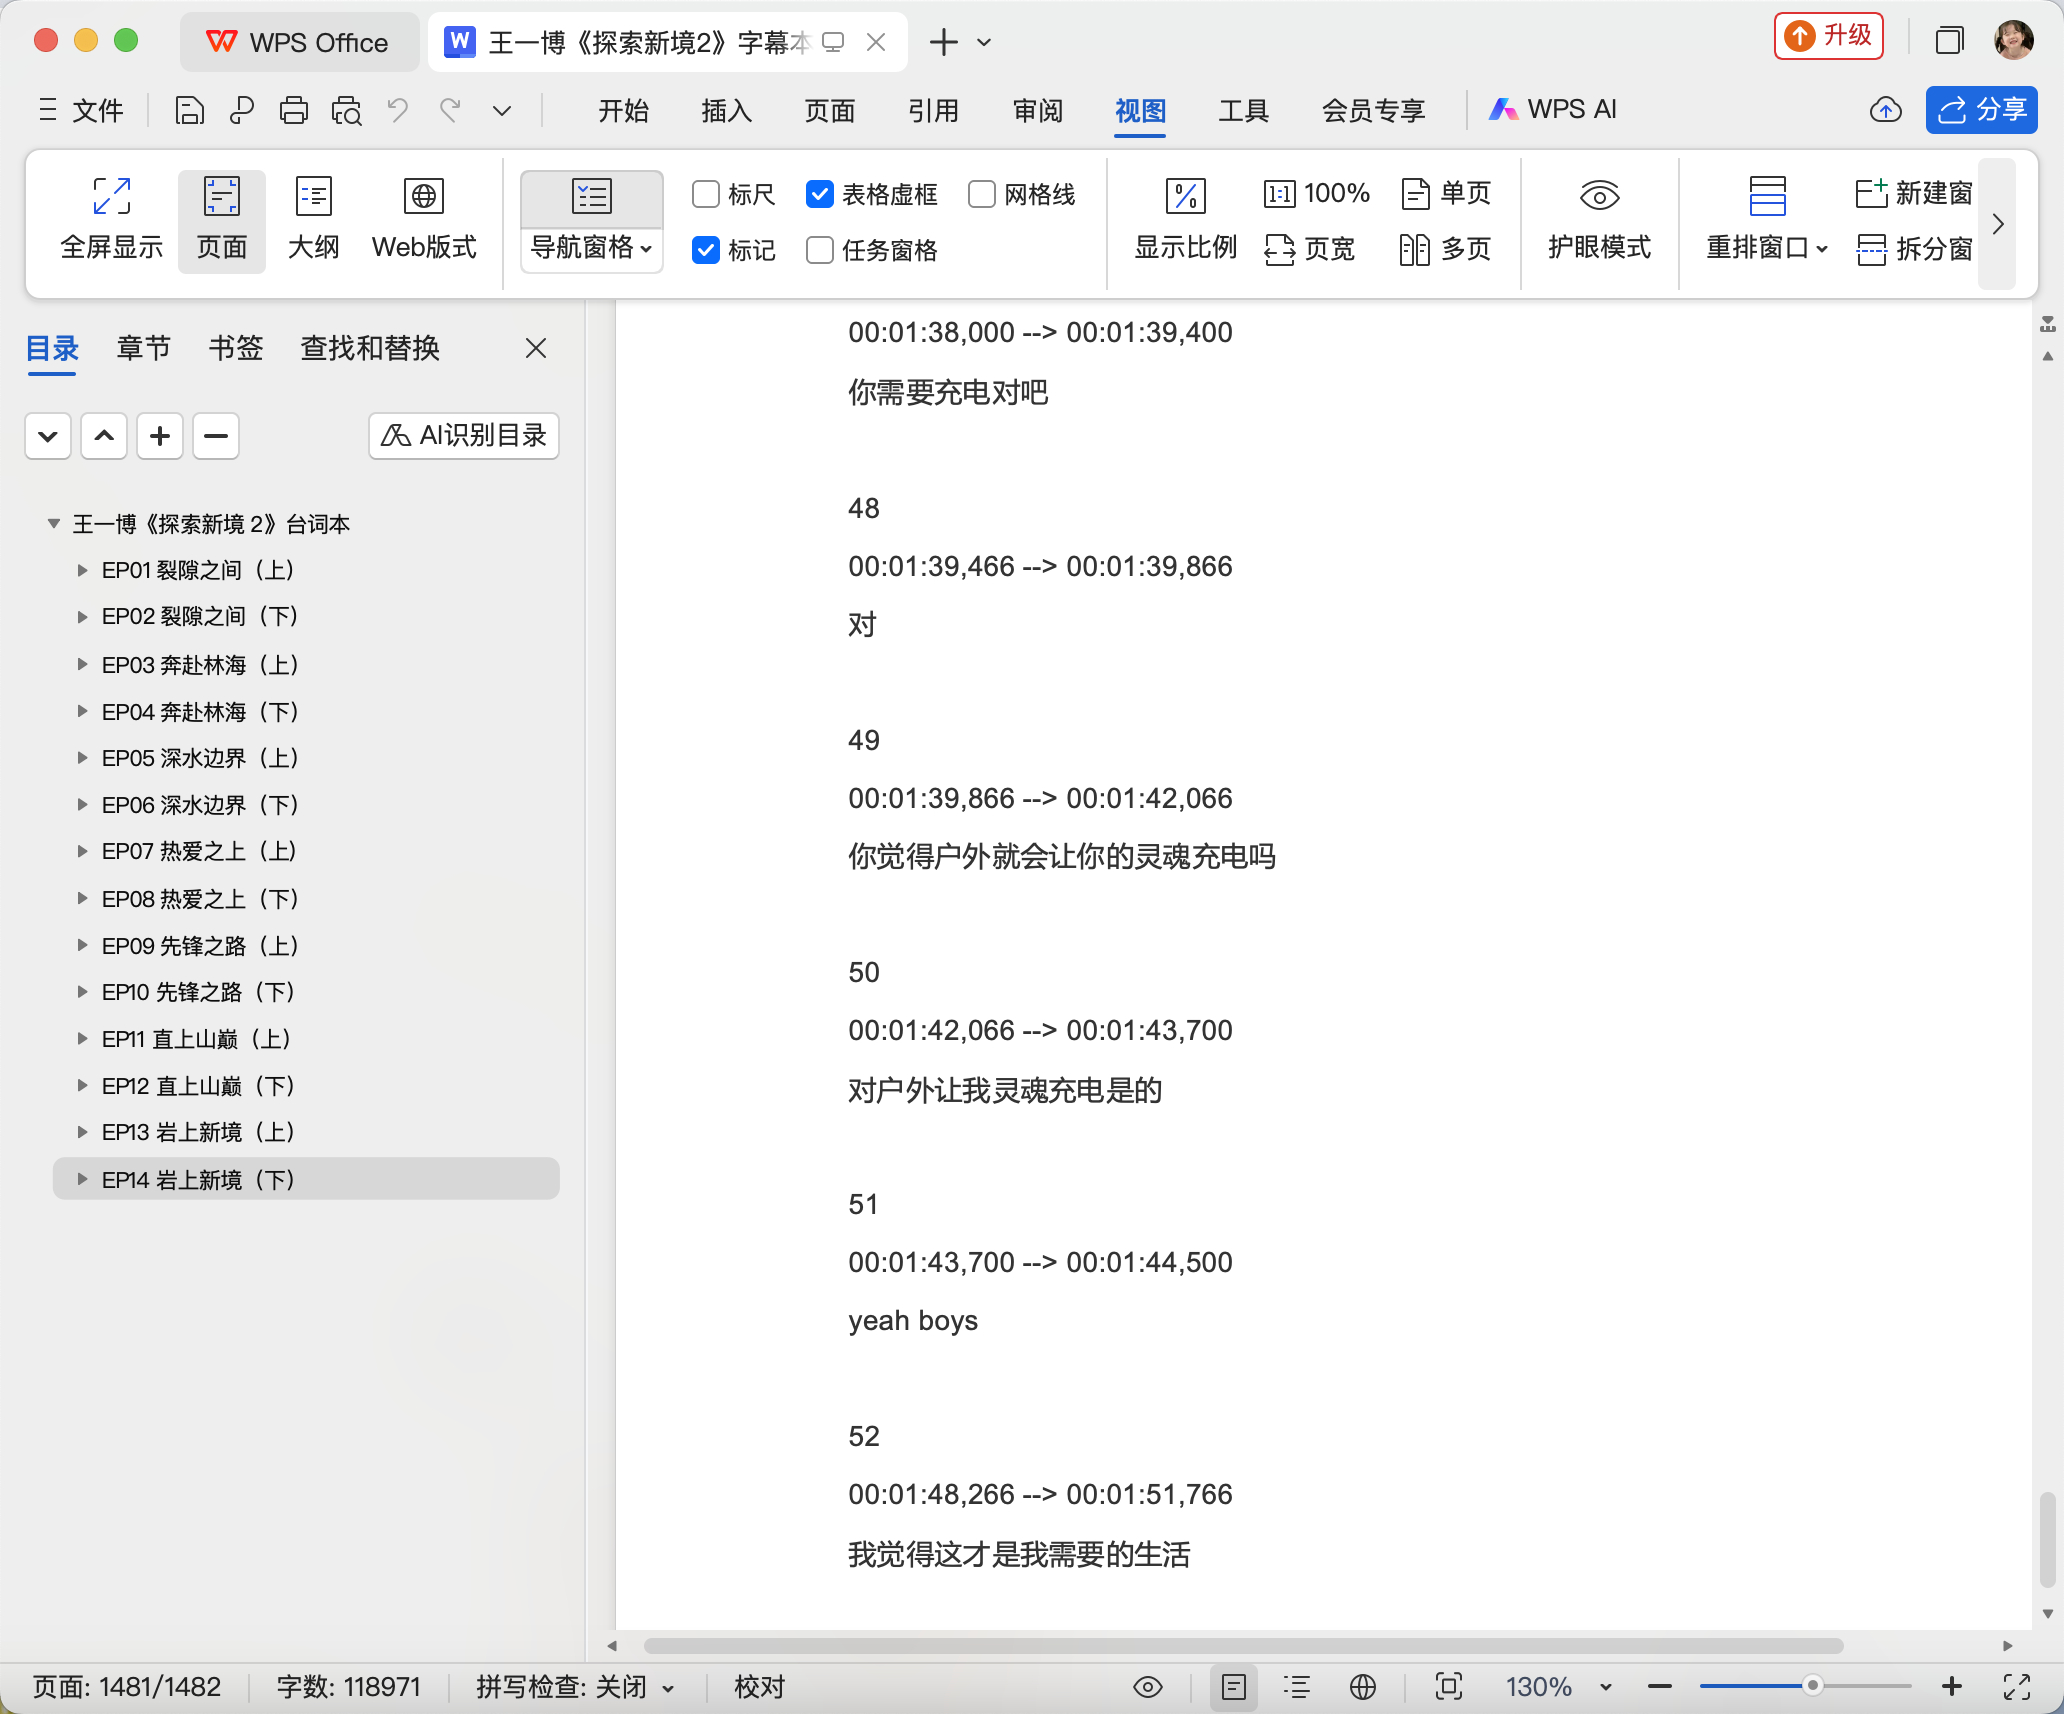Uncheck the Markup (标记) checkbox
2064x1714 pixels.
tap(706, 250)
